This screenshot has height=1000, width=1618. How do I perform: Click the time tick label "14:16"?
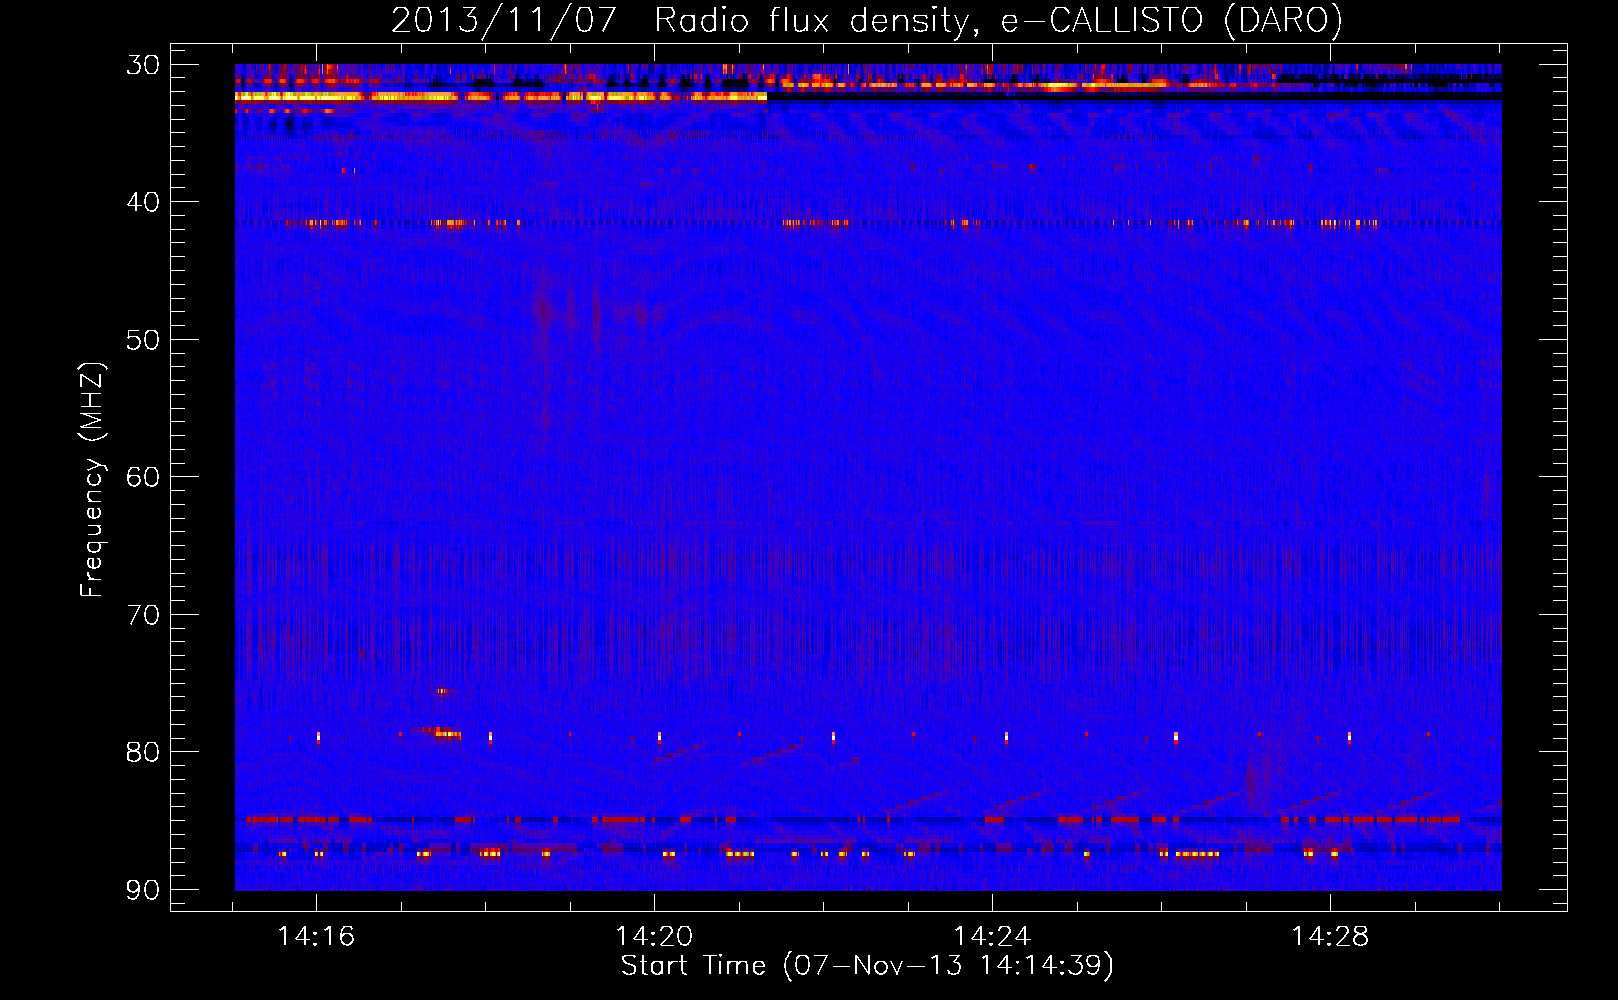pyautogui.click(x=316, y=937)
